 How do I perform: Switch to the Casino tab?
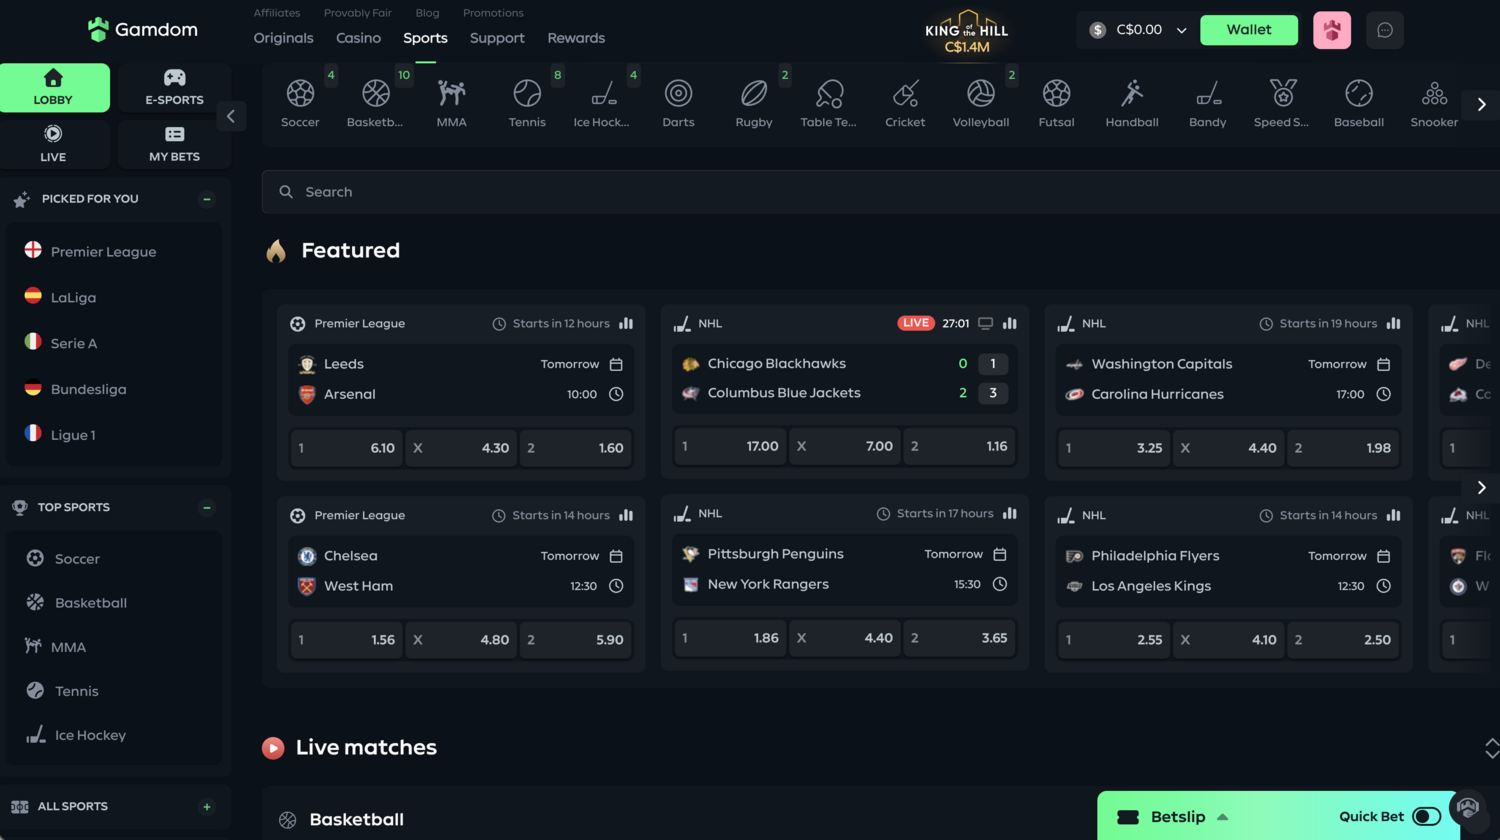point(358,38)
